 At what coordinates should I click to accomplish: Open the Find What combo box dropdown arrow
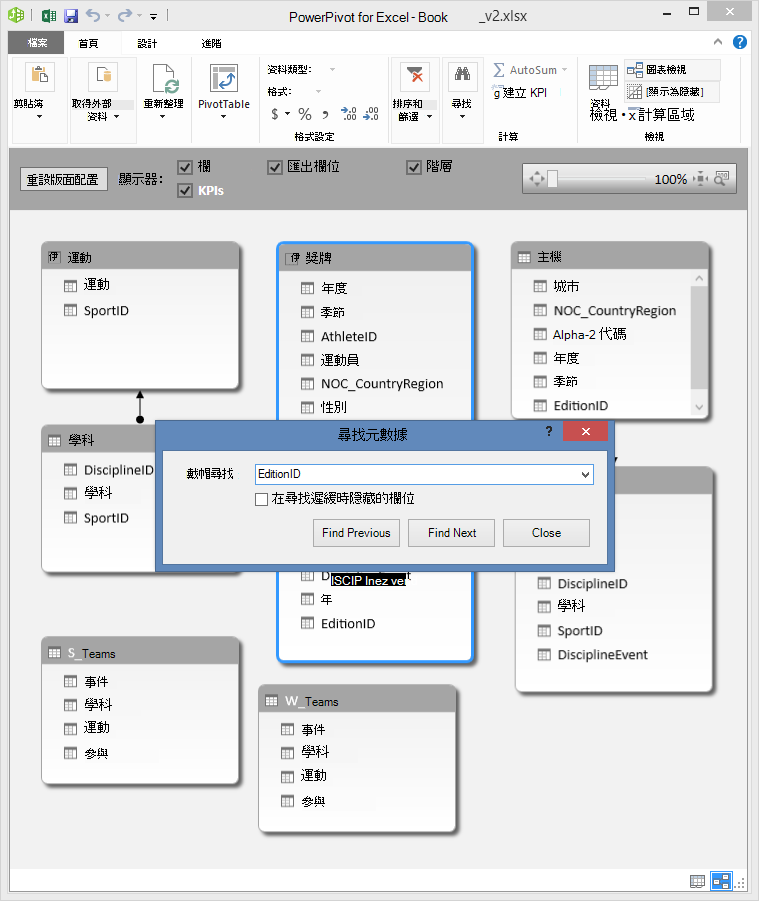585,475
